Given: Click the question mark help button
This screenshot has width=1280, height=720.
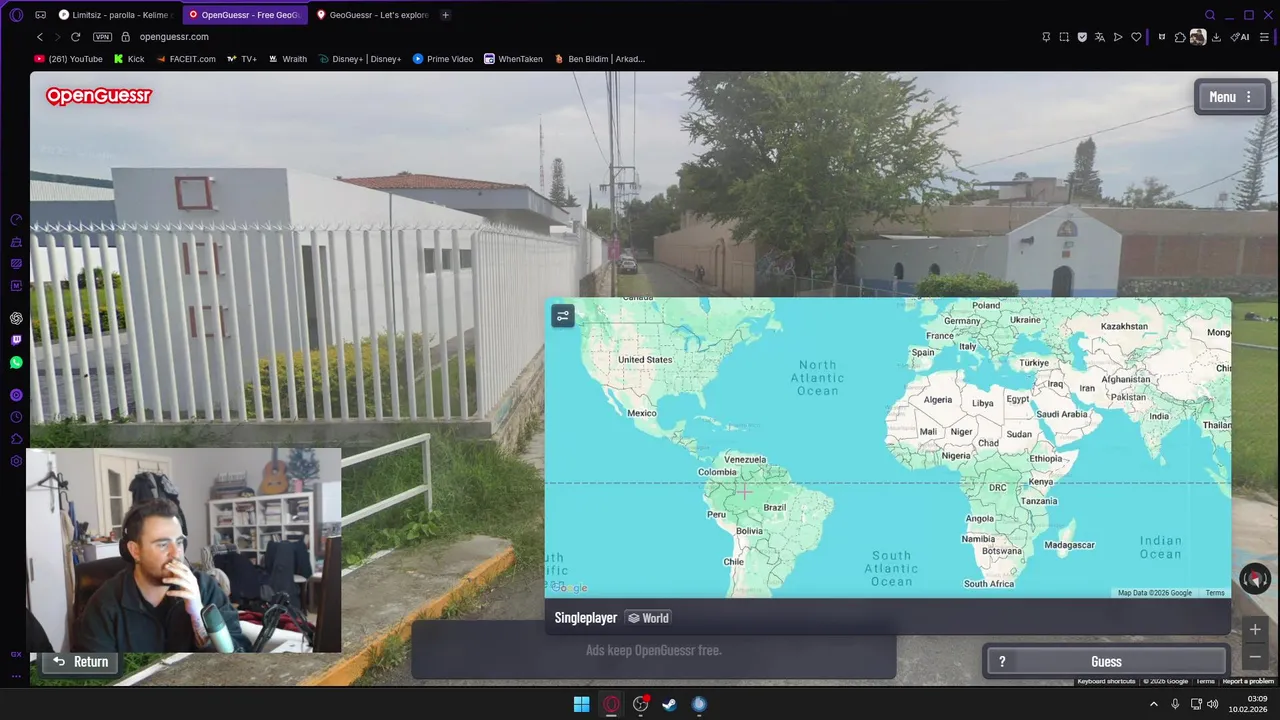Looking at the screenshot, I should (x=1002, y=661).
